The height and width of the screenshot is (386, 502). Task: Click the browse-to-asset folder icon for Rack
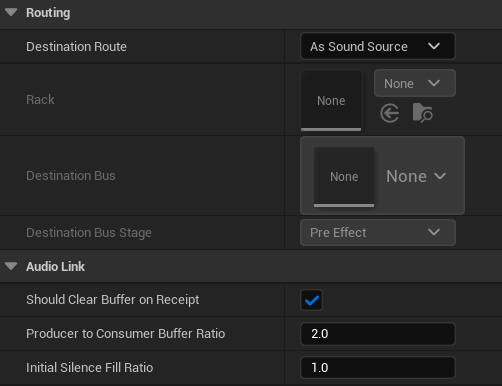pyautogui.click(x=422, y=113)
